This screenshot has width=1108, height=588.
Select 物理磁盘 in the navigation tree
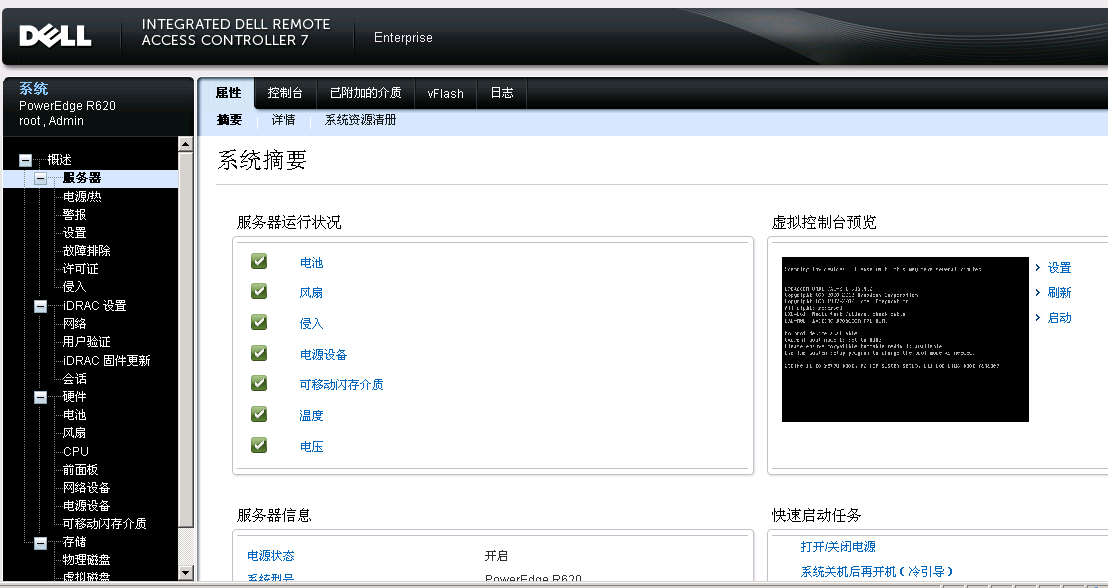pyautogui.click(x=86, y=560)
